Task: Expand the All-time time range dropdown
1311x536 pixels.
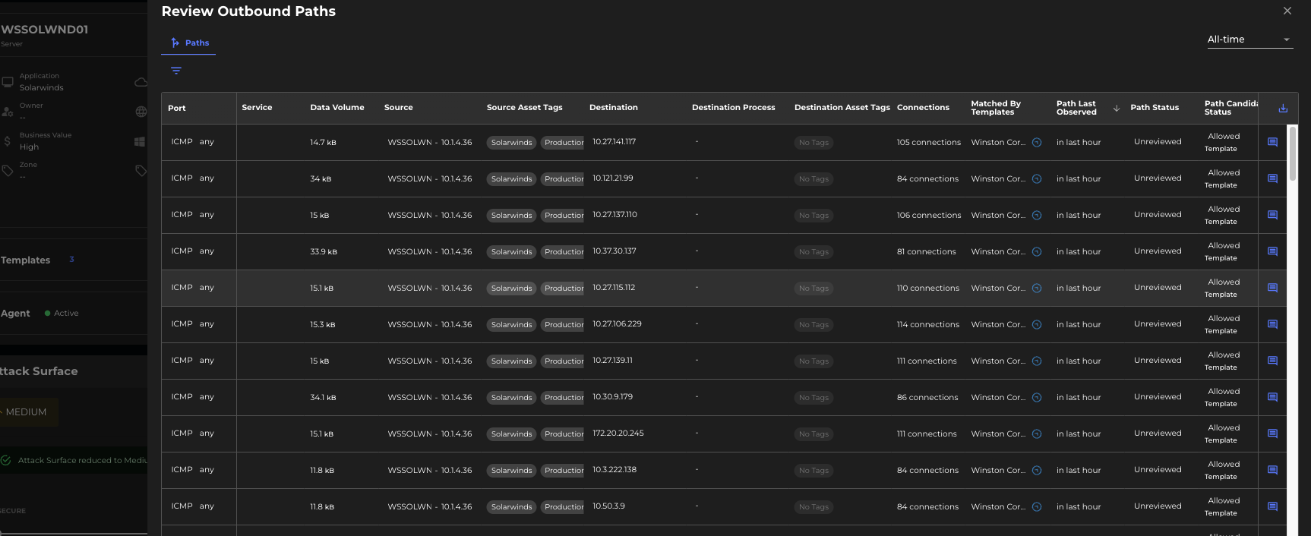Action: tap(1249, 40)
